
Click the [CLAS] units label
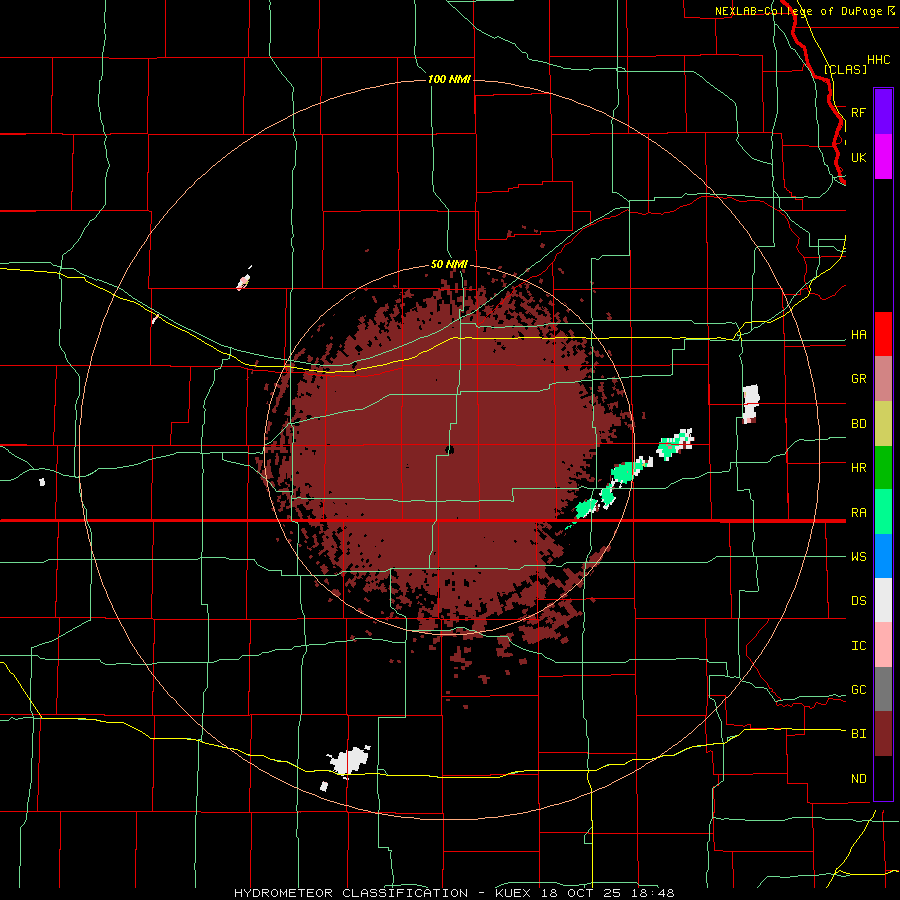[845, 69]
